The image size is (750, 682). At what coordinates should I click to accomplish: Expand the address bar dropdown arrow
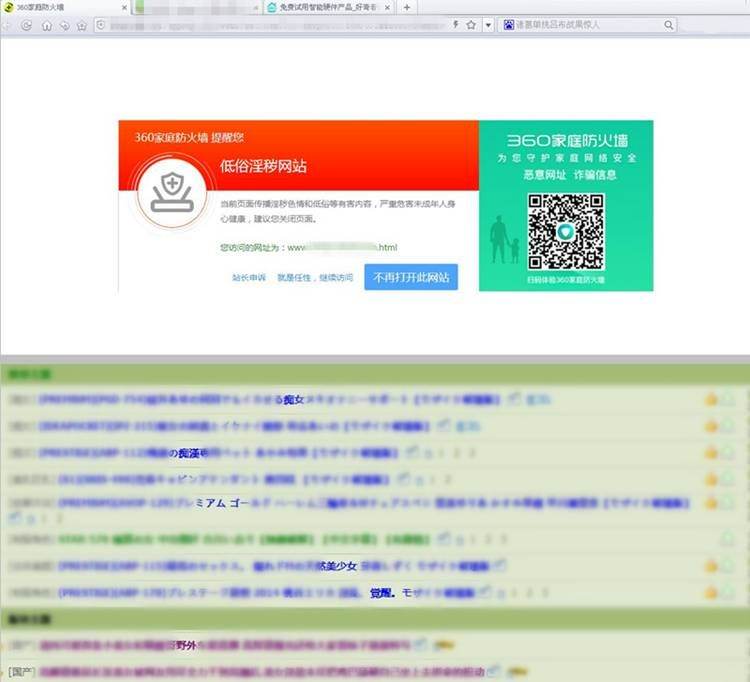[488, 25]
